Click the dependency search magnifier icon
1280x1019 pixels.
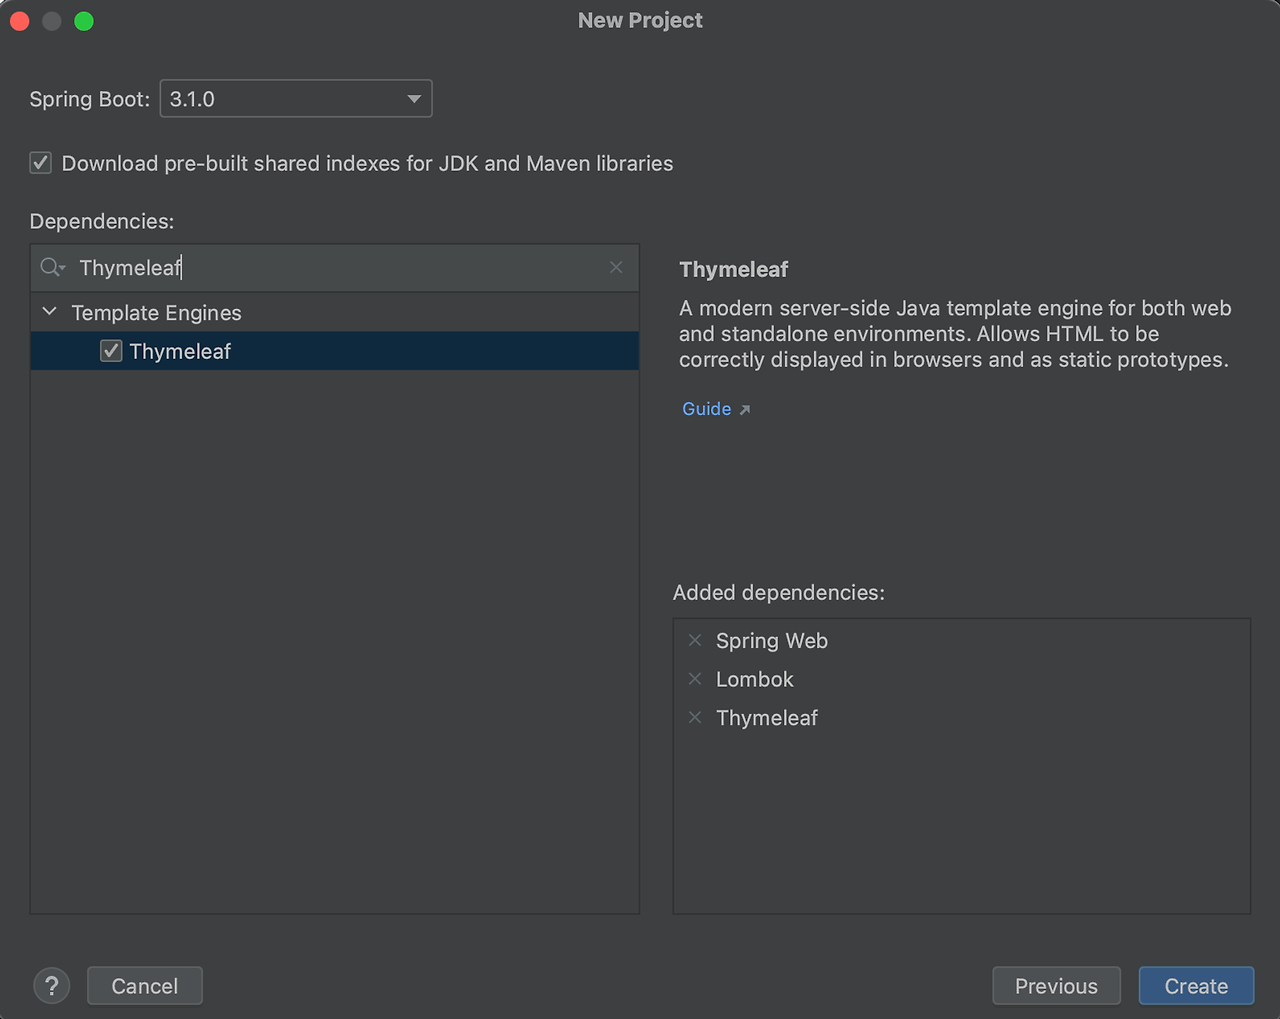(52, 268)
